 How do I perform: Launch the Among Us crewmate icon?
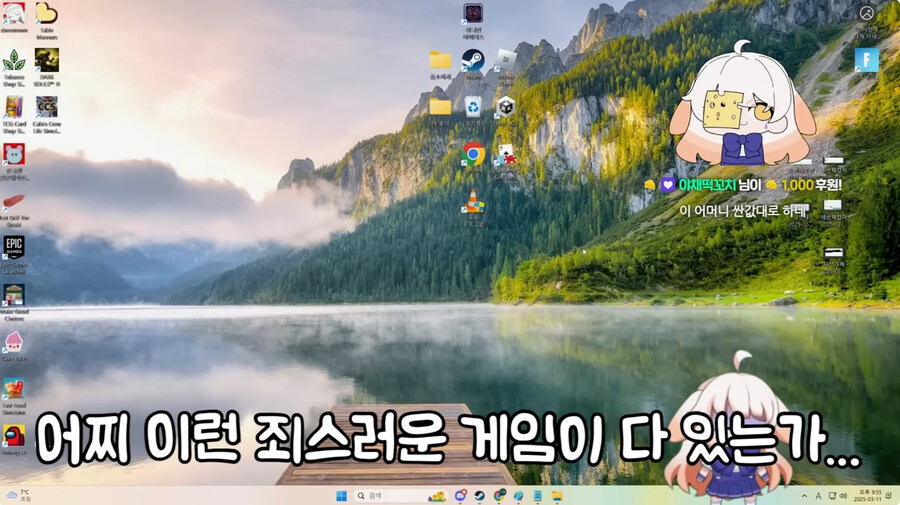(14, 436)
